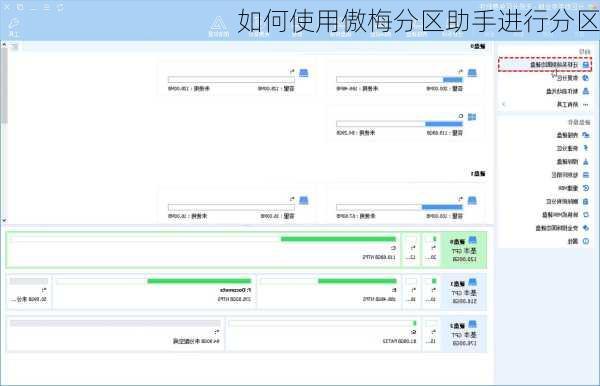
Task: Click the small view icon at pane's top-left corner
Action: click(x=14, y=47)
